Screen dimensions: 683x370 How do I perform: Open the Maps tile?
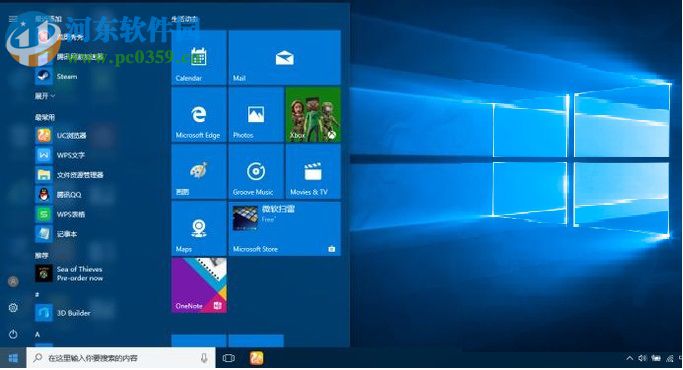[199, 228]
